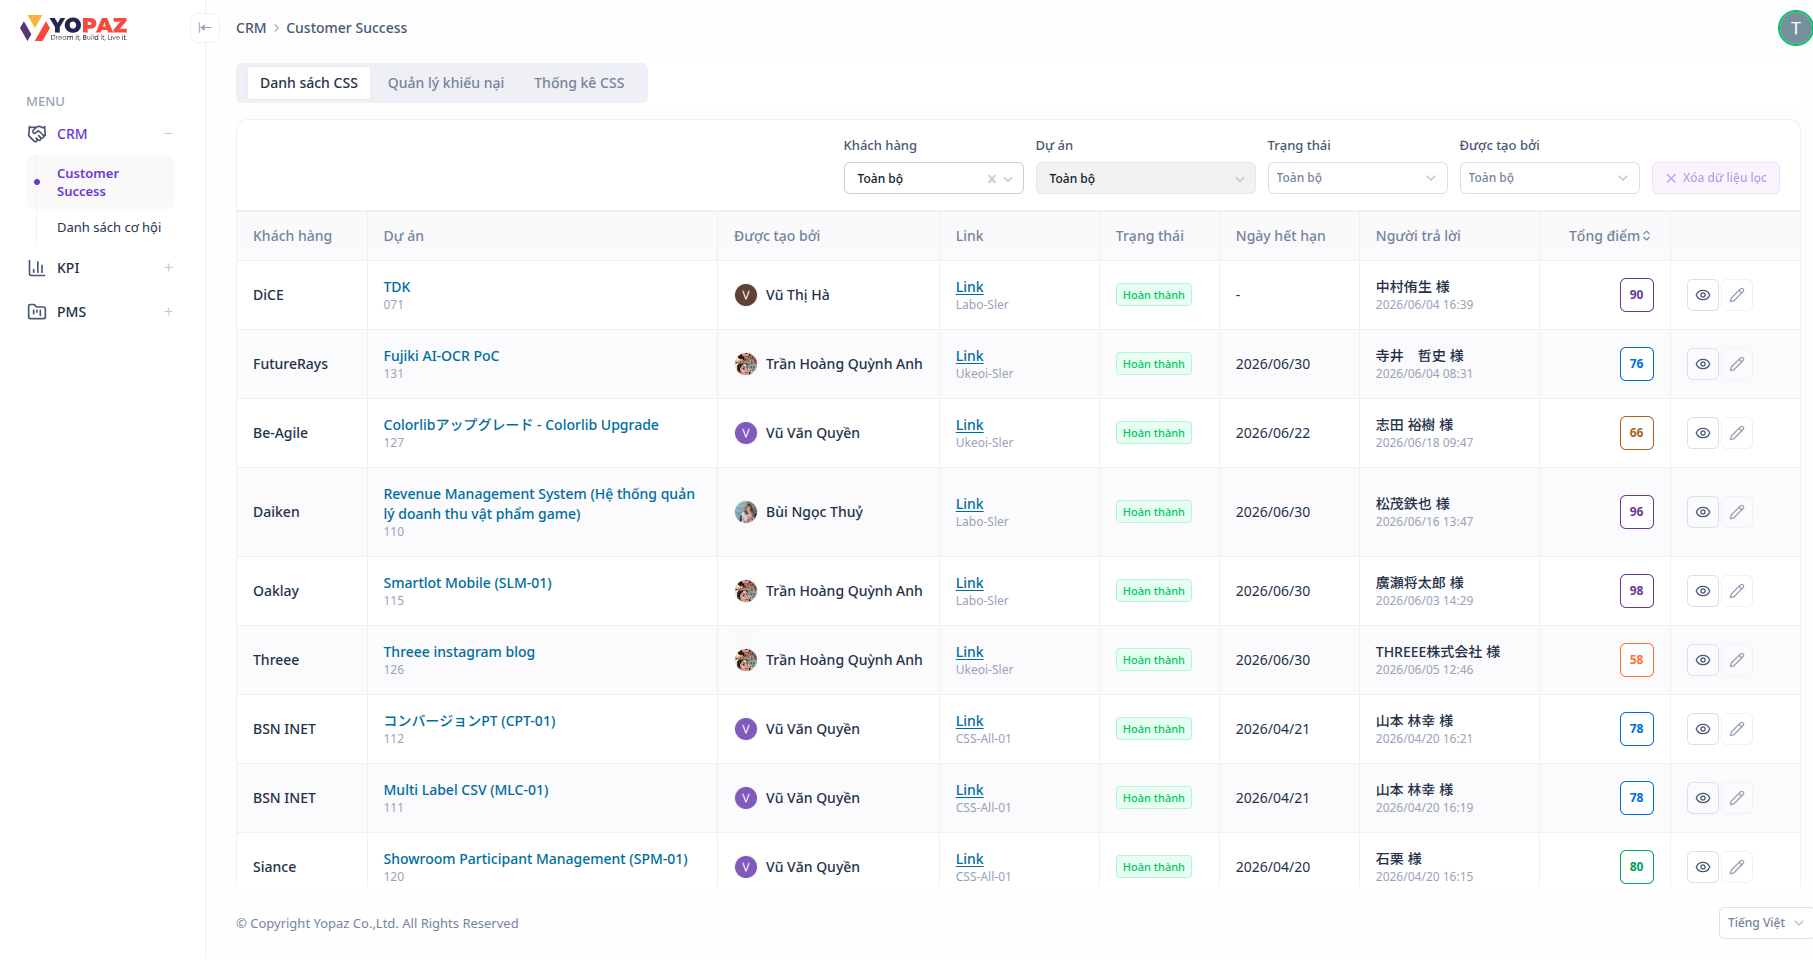Open the Smartlot Mobile (SLM-01) project
1813x962 pixels.
pyautogui.click(x=468, y=583)
